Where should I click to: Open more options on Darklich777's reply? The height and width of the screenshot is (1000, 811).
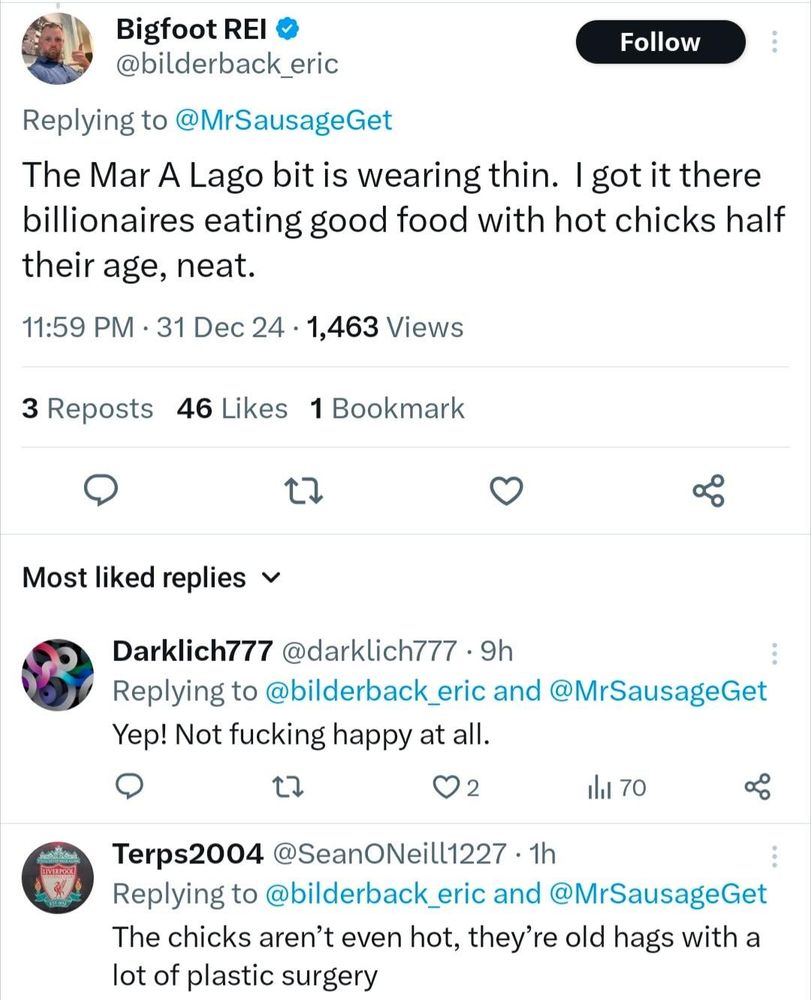click(773, 653)
